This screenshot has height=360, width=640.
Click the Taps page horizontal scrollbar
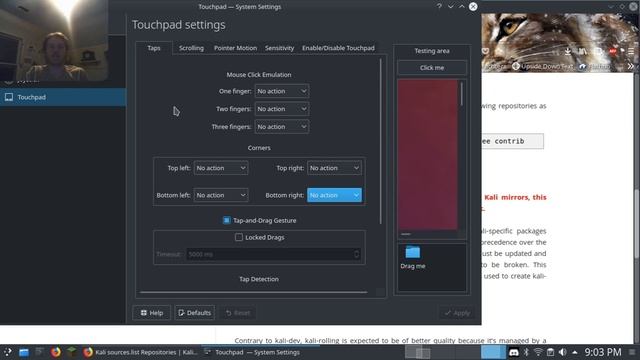pyautogui.click(x=253, y=292)
